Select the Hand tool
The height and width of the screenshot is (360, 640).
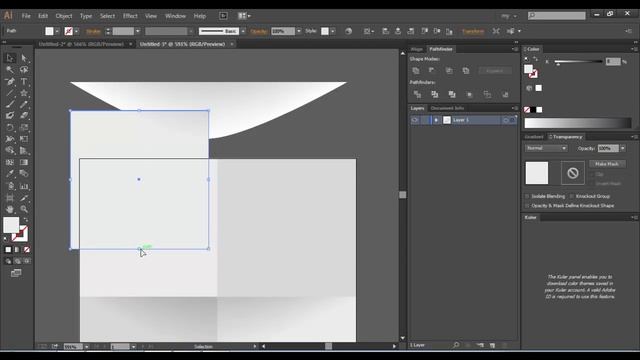point(10,209)
